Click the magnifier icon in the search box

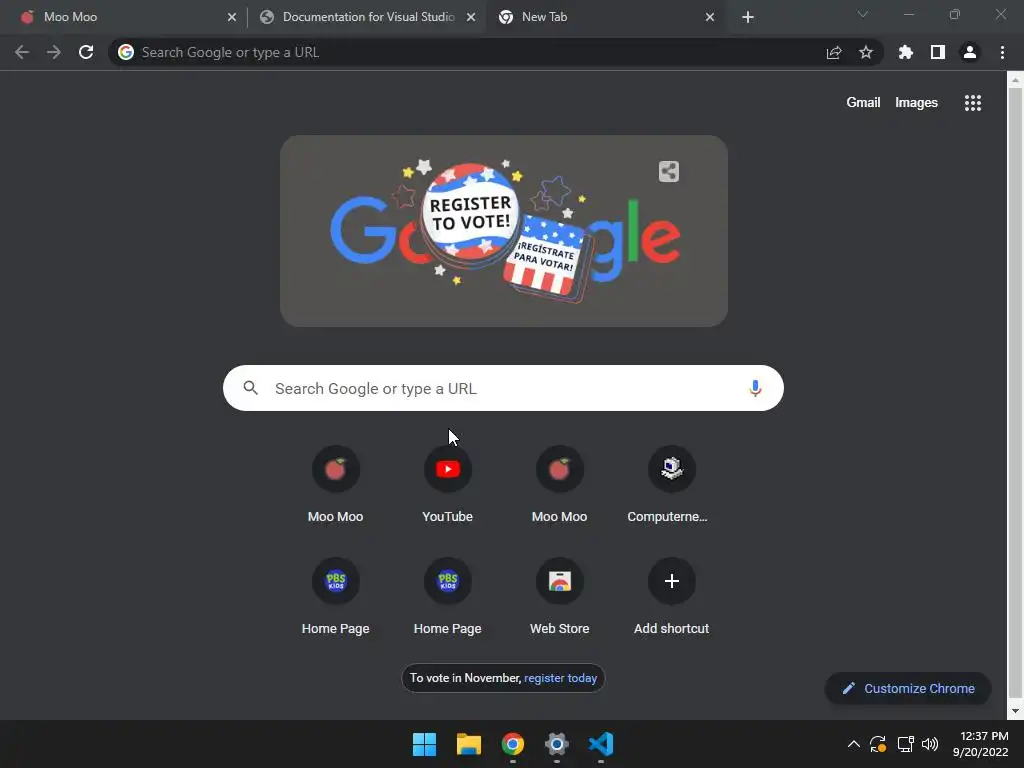coord(251,389)
